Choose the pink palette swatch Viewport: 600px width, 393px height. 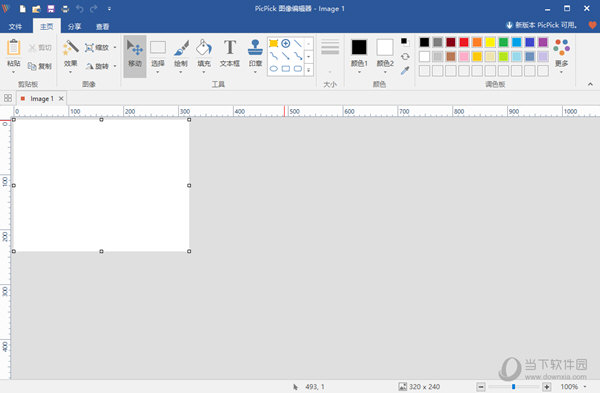click(x=464, y=57)
